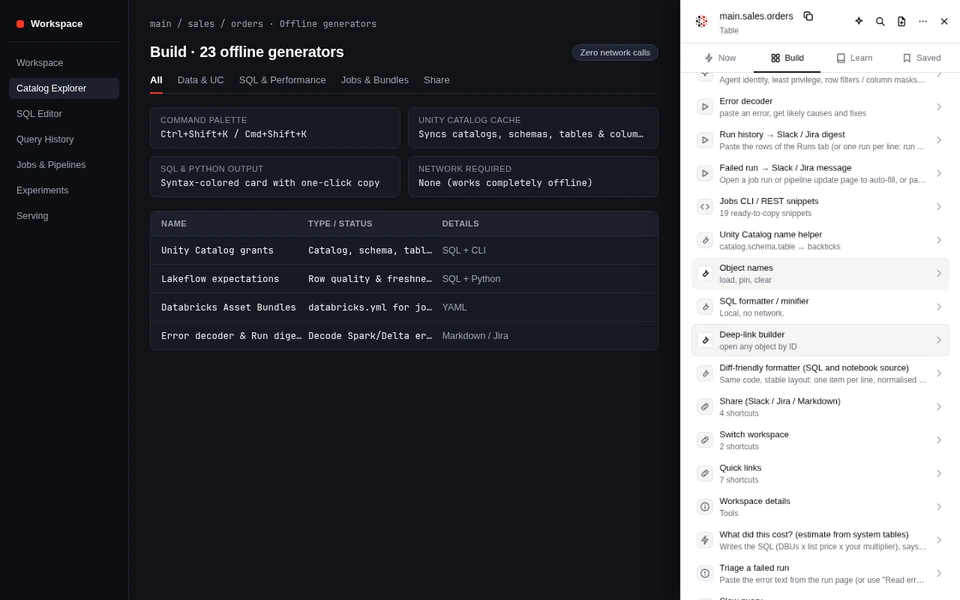Click the NAME column header
Screen dimensions: 960x600
pyautogui.click(x=174, y=223)
